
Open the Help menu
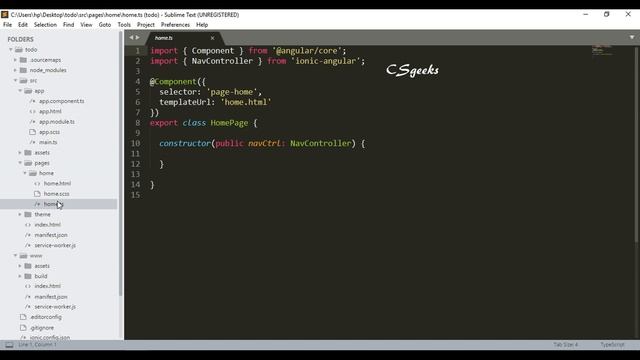[x=202, y=24]
